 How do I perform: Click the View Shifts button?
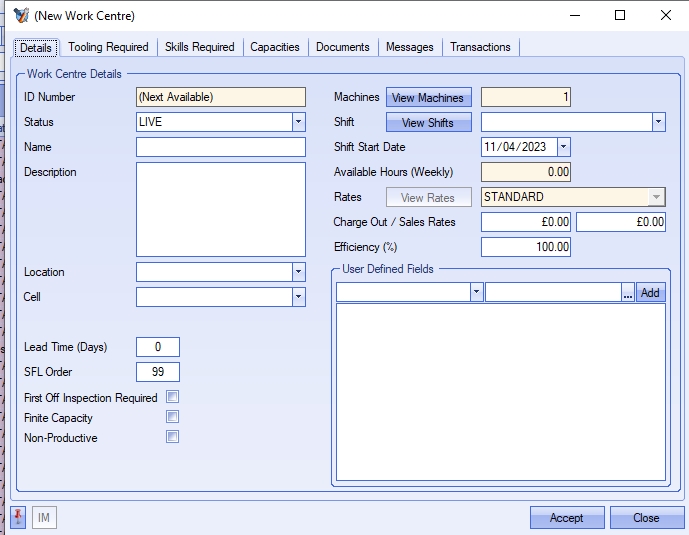coord(428,123)
